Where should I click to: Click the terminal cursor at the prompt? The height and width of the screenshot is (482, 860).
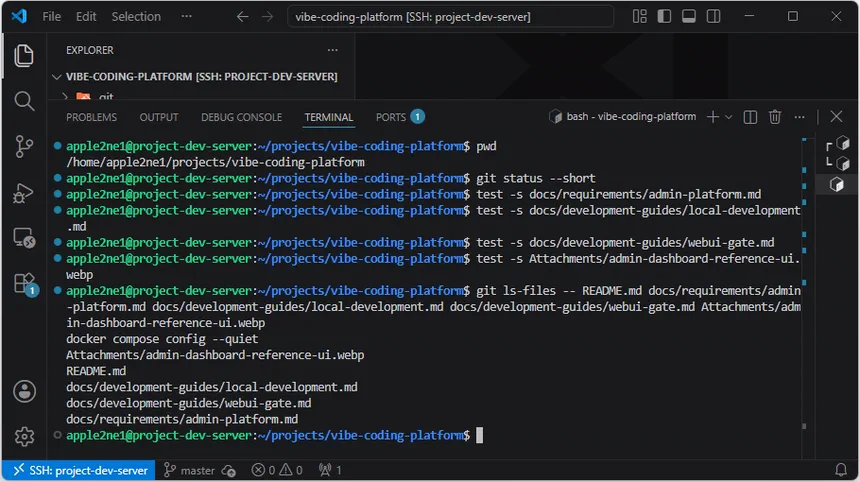[x=479, y=435]
